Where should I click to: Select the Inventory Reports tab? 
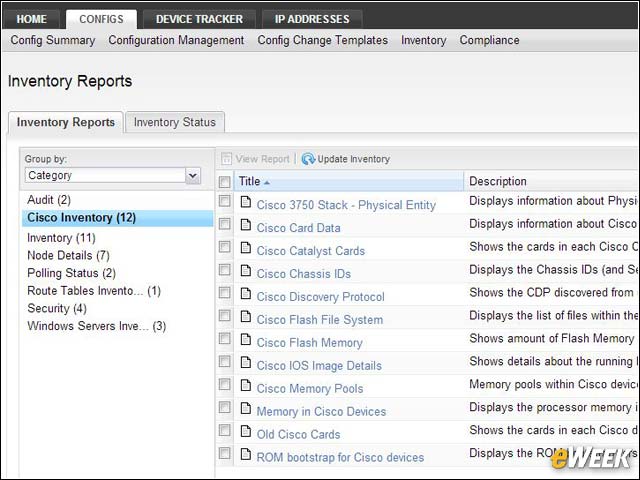(66, 122)
